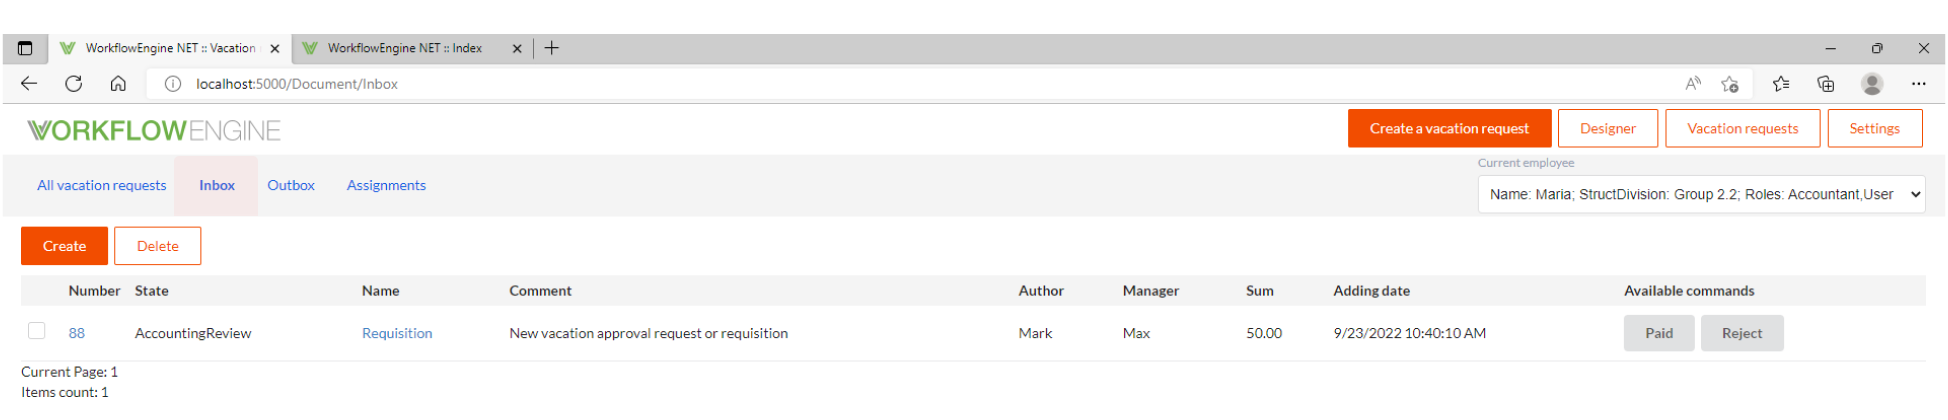Image resolution: width=1948 pixels, height=420 pixels.
Task: Open browser profile avatar icon
Action: click(1872, 84)
